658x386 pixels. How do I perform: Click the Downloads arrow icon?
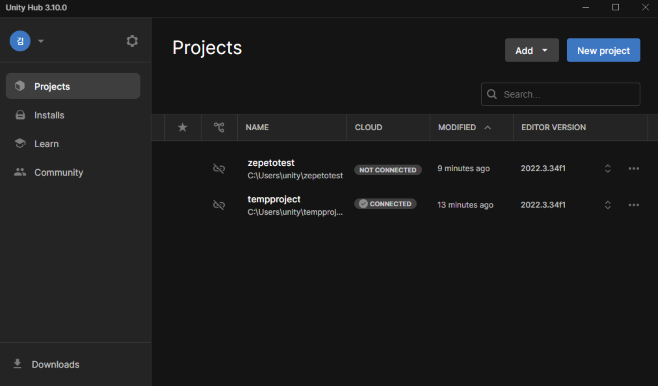click(x=17, y=363)
